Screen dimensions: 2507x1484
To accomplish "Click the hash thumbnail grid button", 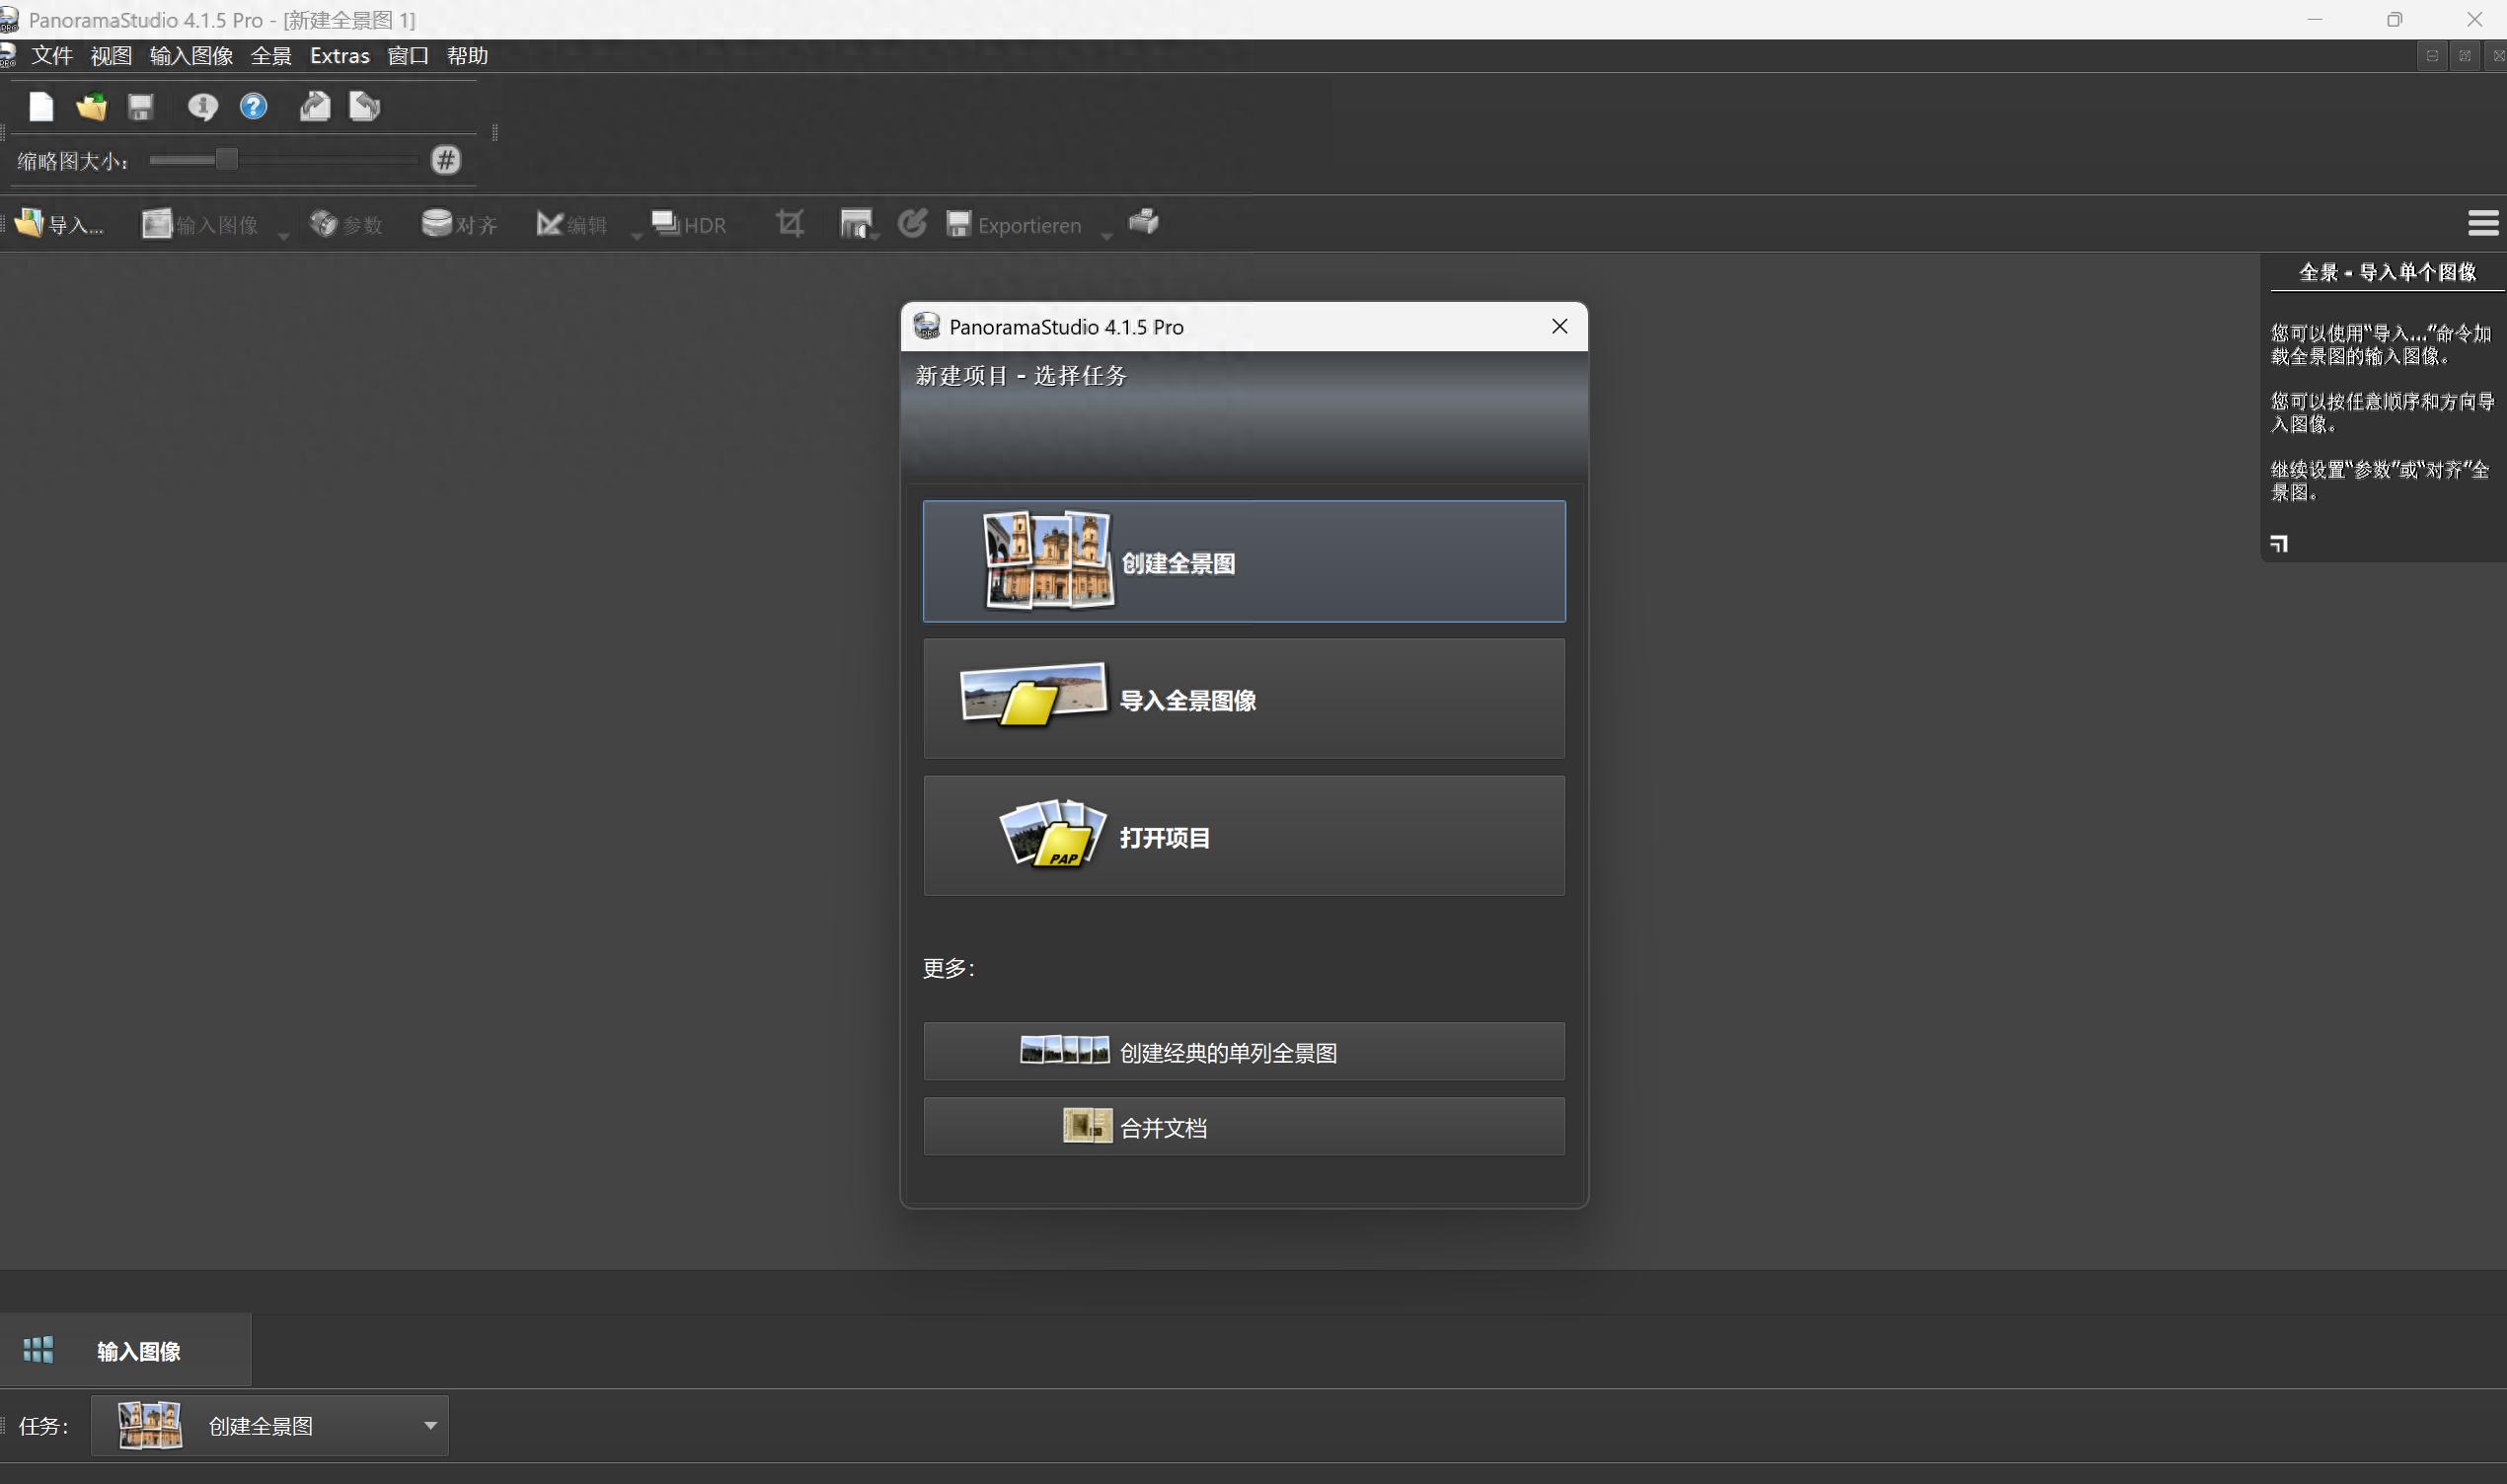I will [445, 160].
